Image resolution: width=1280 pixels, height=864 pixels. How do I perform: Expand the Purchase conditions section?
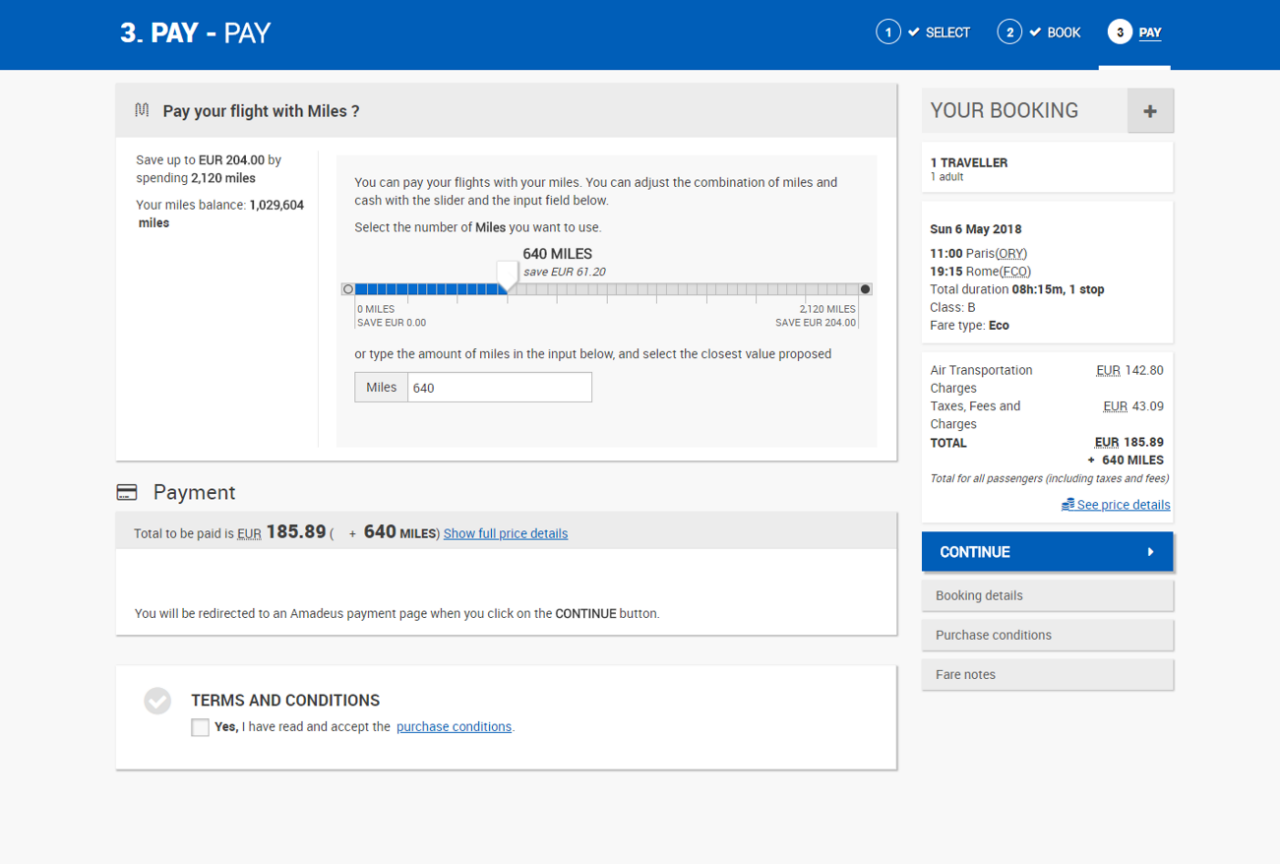click(x=1047, y=635)
